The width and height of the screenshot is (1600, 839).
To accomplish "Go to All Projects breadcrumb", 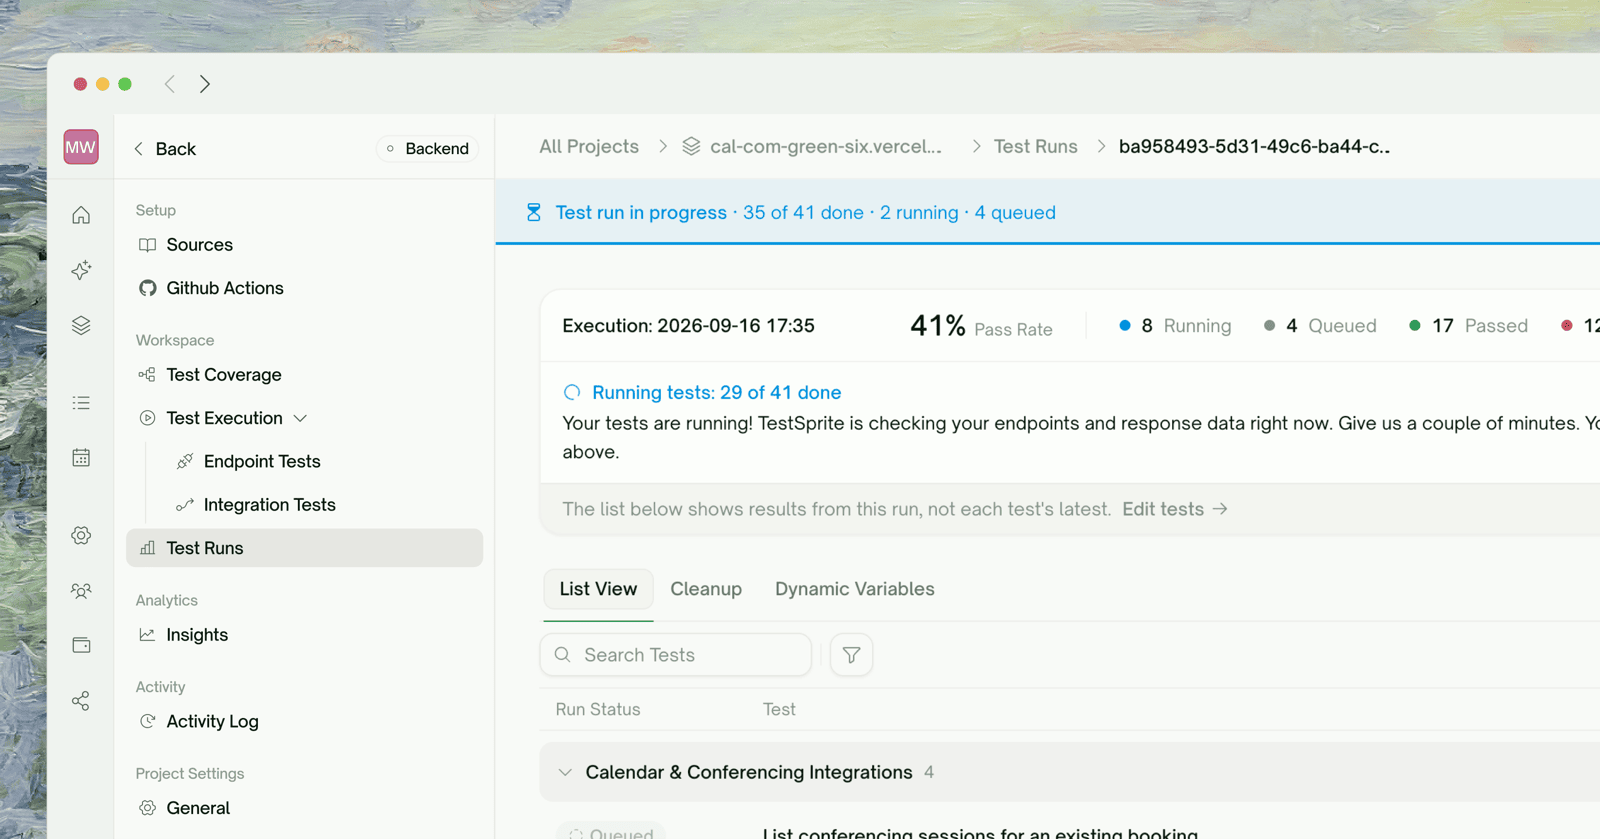I will [589, 146].
